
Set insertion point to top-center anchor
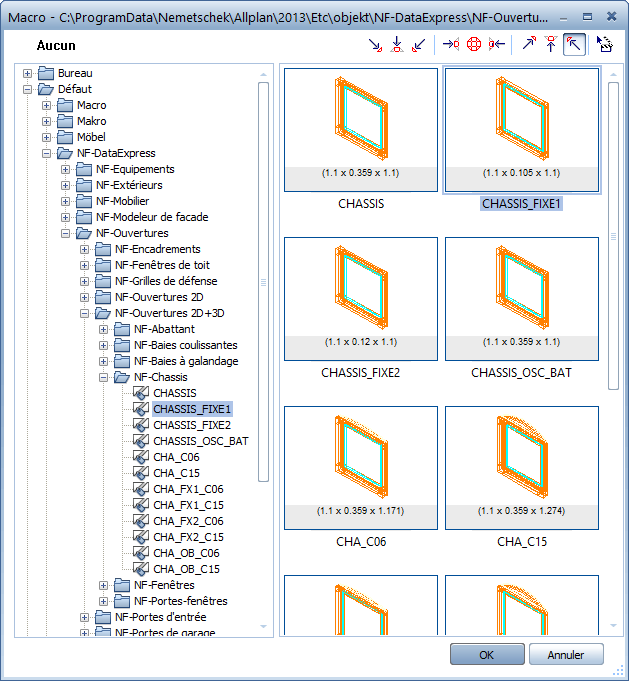(x=551, y=44)
